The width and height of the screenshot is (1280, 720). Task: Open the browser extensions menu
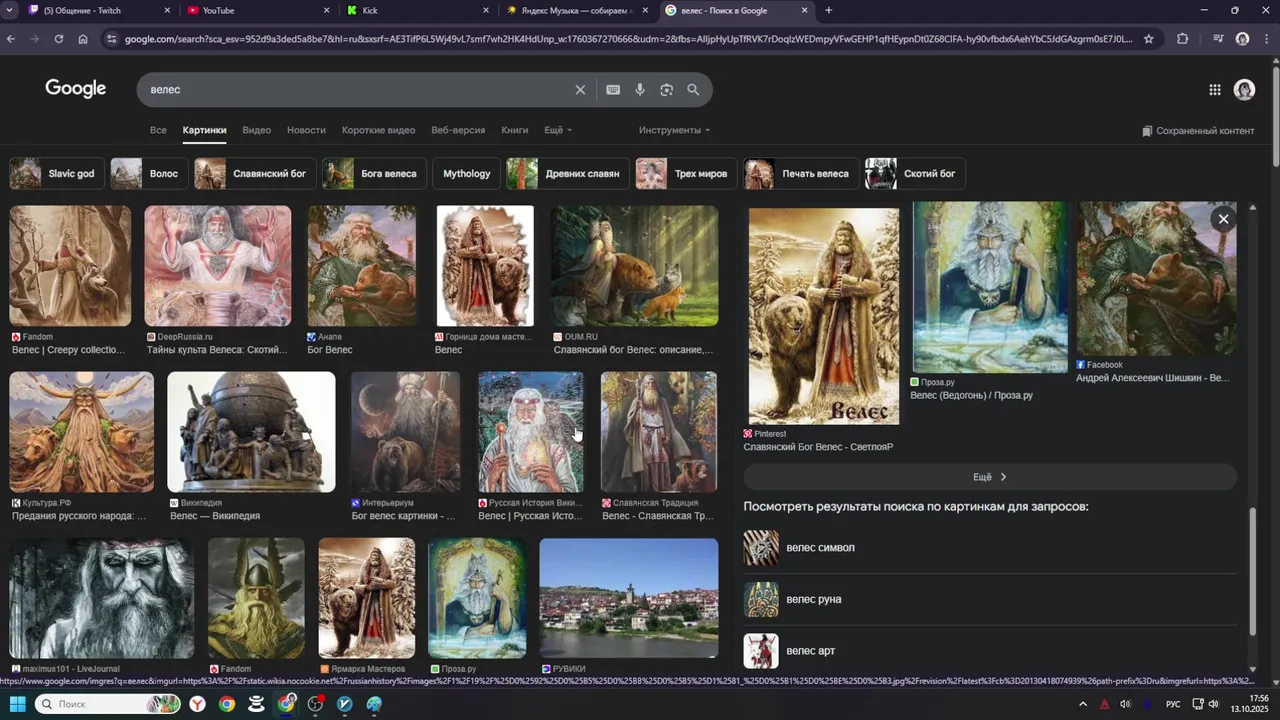pyautogui.click(x=1183, y=39)
